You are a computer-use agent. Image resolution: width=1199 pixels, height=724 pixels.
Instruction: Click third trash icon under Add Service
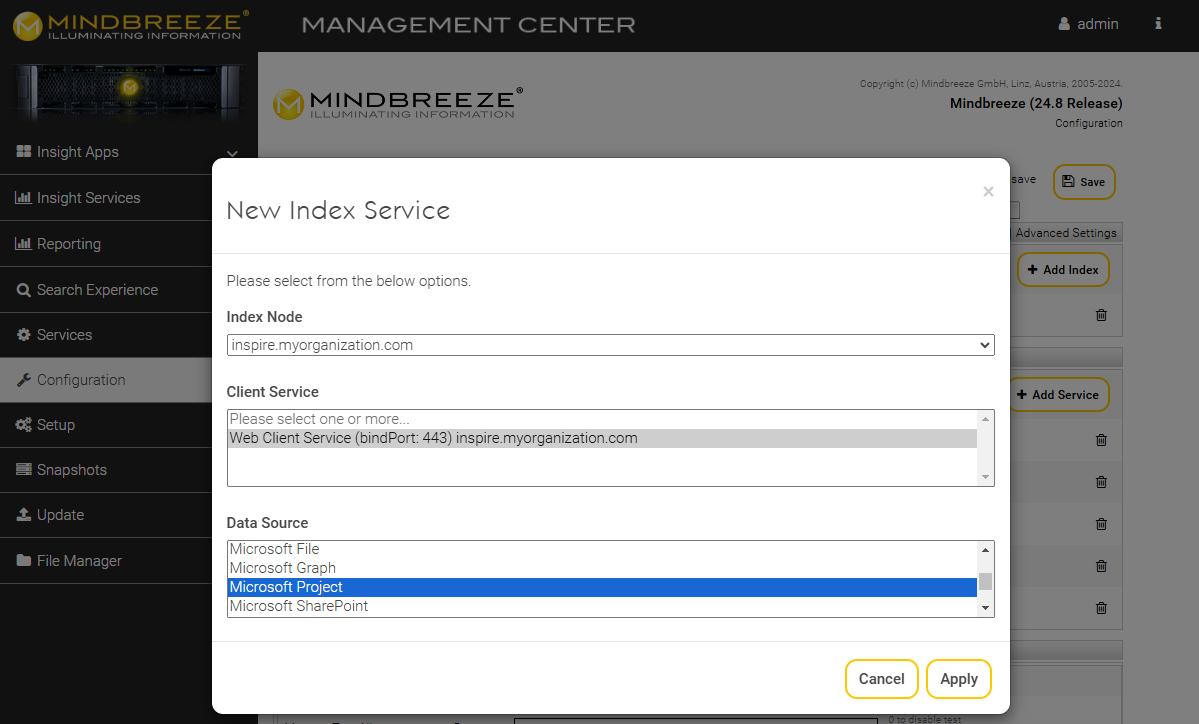point(1101,524)
